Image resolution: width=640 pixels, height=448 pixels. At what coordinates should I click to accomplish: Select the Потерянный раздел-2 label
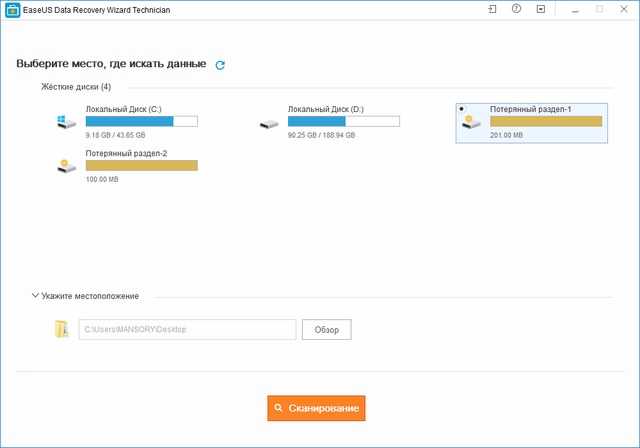126,153
